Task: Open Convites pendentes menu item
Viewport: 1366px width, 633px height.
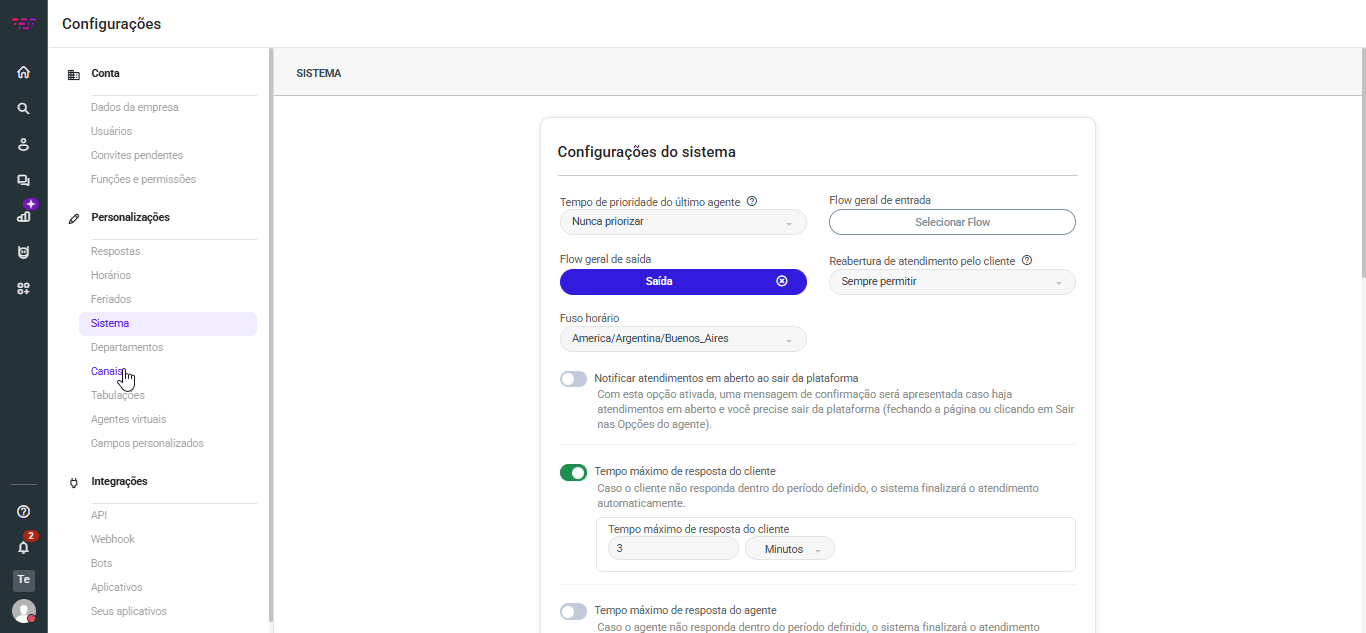Action: 137,155
